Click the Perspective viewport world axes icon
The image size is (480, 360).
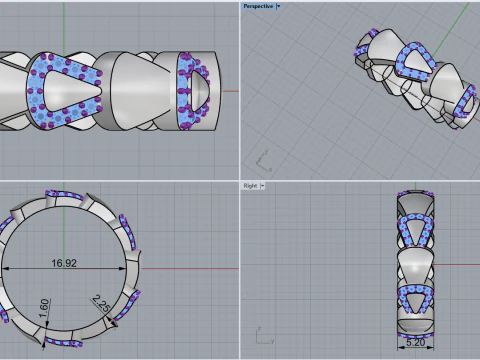click(x=264, y=161)
